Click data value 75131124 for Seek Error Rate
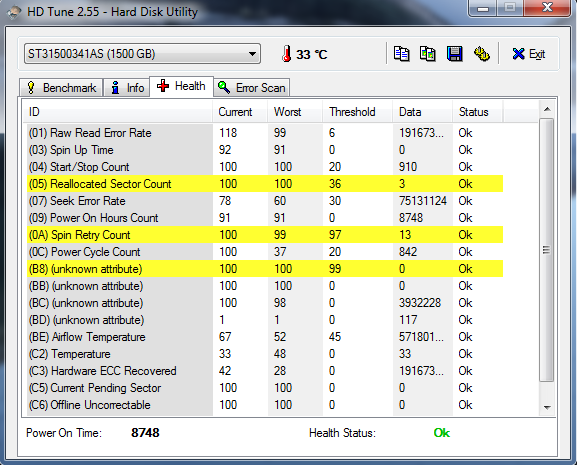This screenshot has height=465, width=577. (x=423, y=201)
